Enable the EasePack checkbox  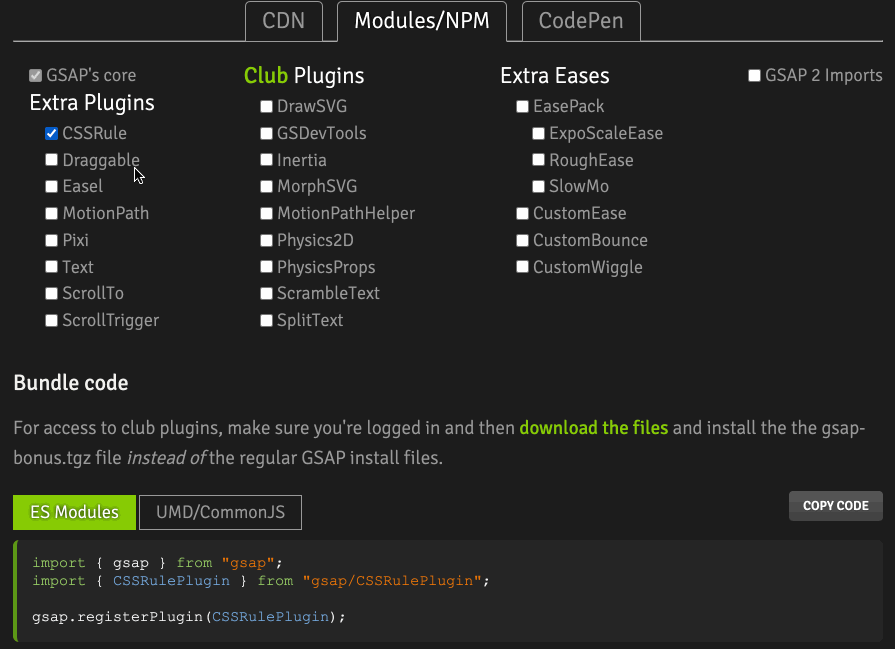click(x=522, y=107)
